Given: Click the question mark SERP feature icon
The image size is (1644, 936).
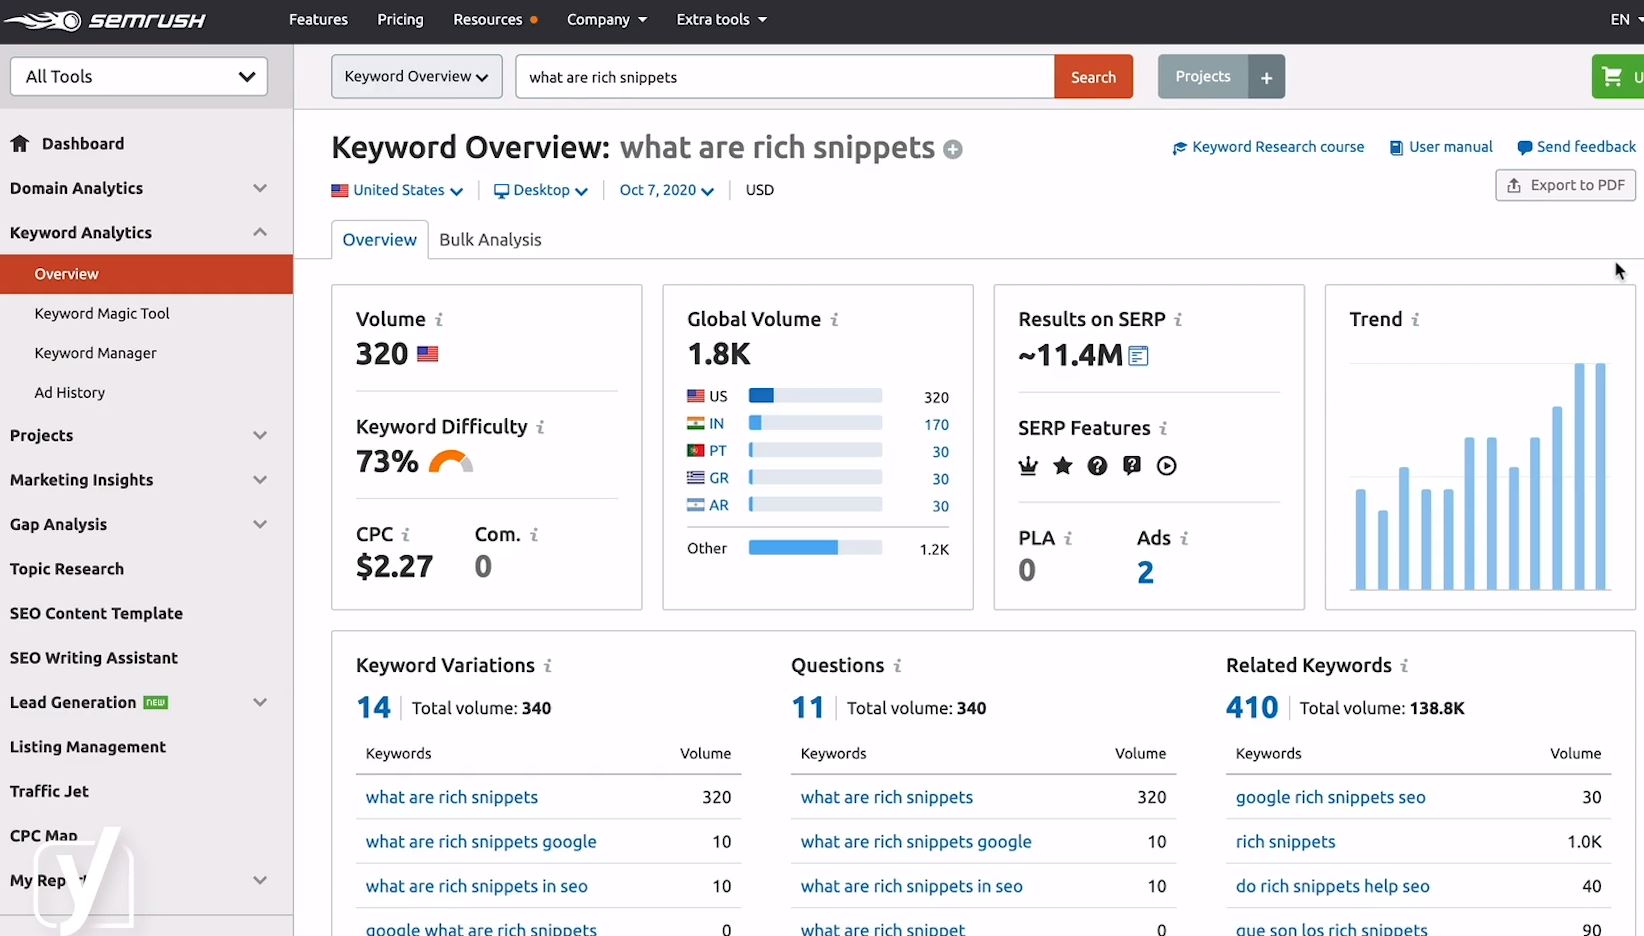Looking at the screenshot, I should click(1097, 466).
